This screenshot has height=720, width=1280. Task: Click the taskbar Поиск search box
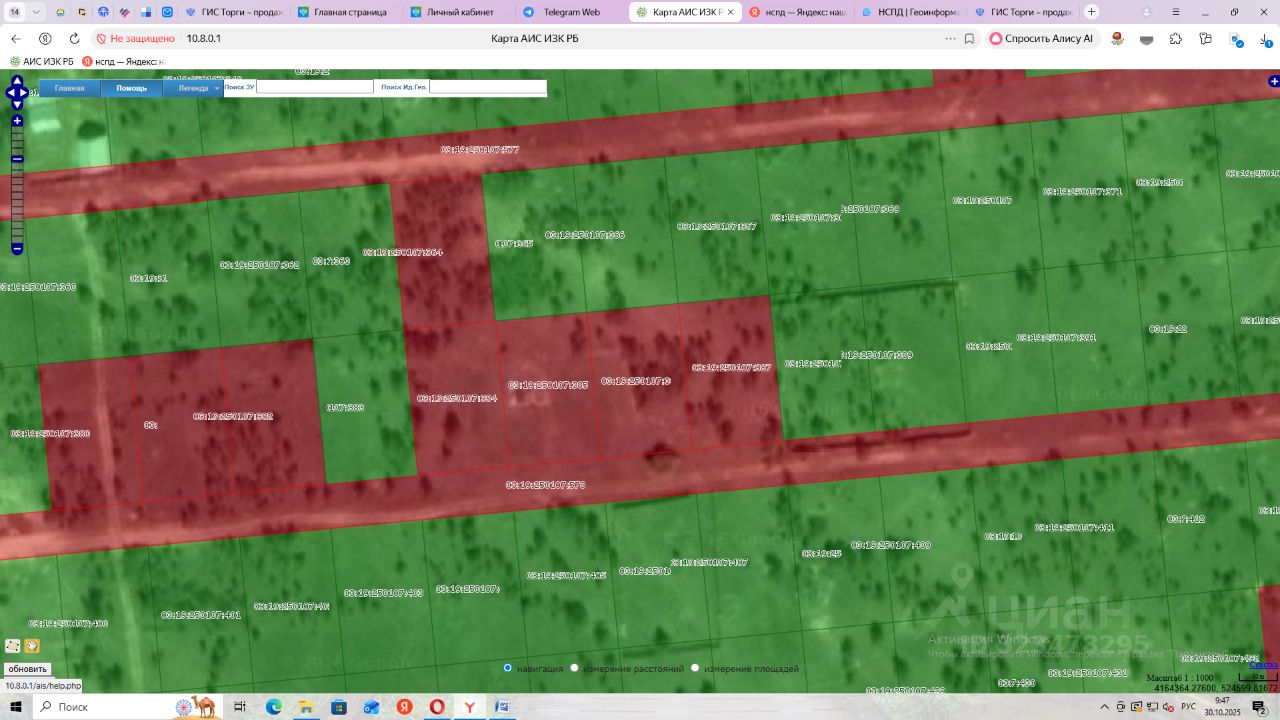128,707
